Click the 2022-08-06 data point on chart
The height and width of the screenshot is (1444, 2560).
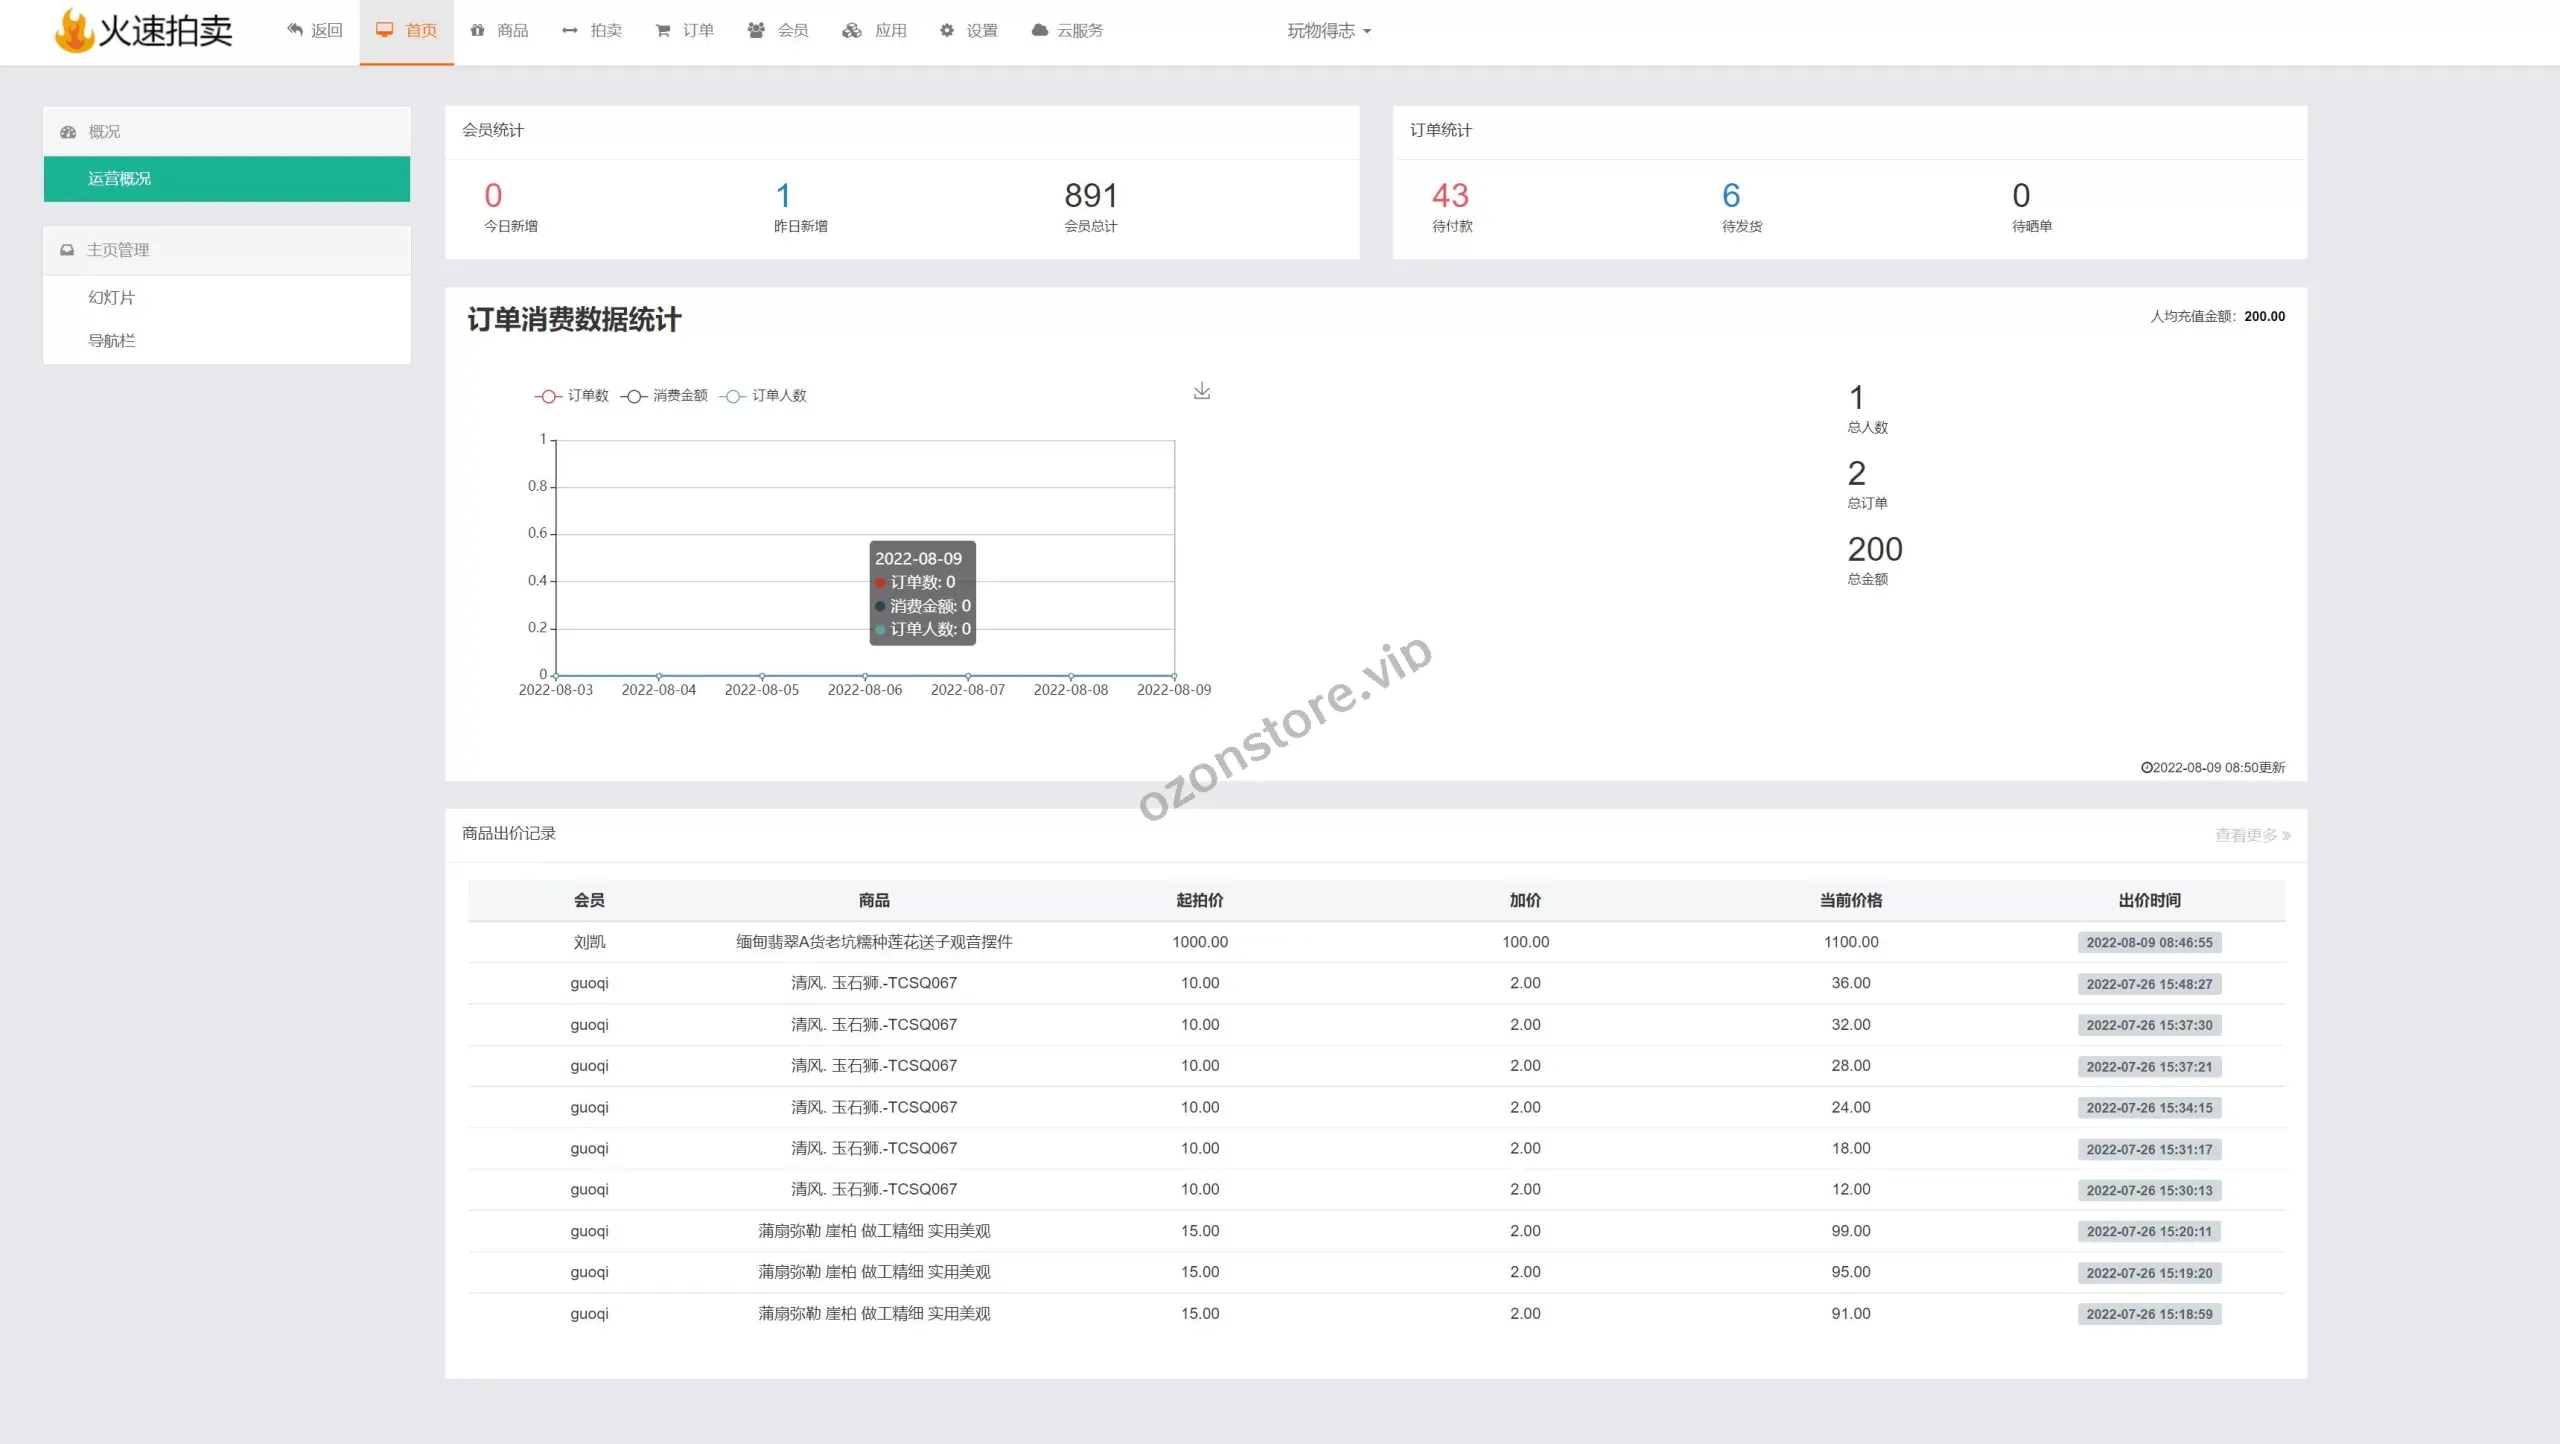tap(865, 676)
